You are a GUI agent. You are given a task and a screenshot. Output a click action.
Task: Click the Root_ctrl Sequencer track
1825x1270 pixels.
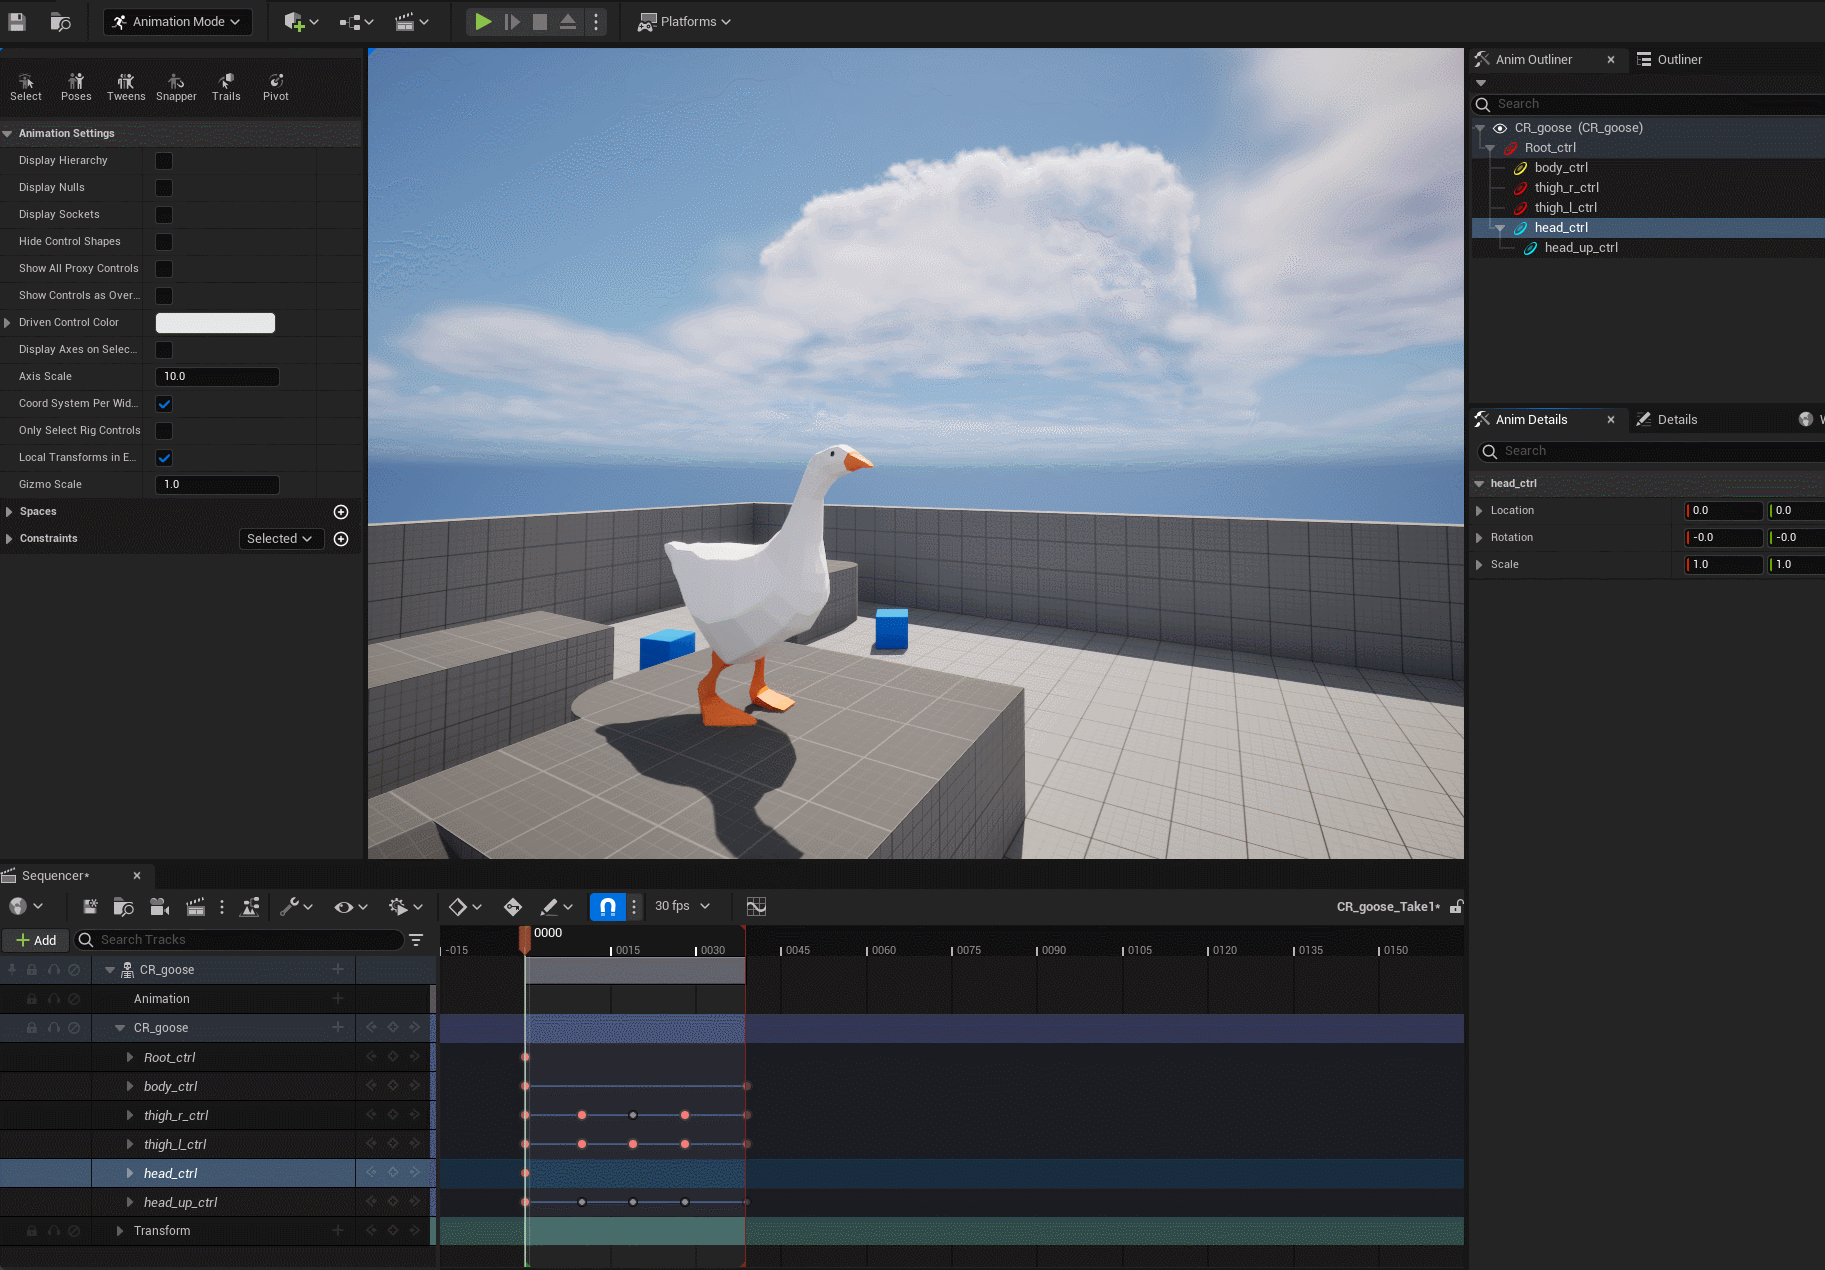(x=169, y=1057)
